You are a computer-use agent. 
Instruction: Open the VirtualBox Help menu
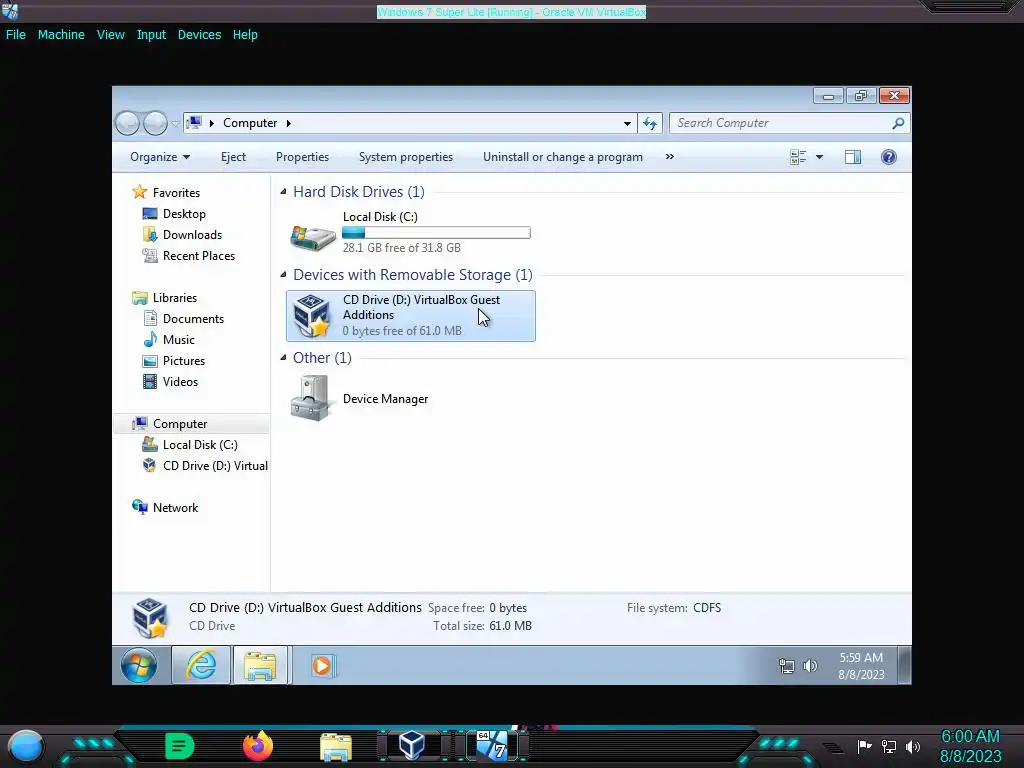(245, 35)
